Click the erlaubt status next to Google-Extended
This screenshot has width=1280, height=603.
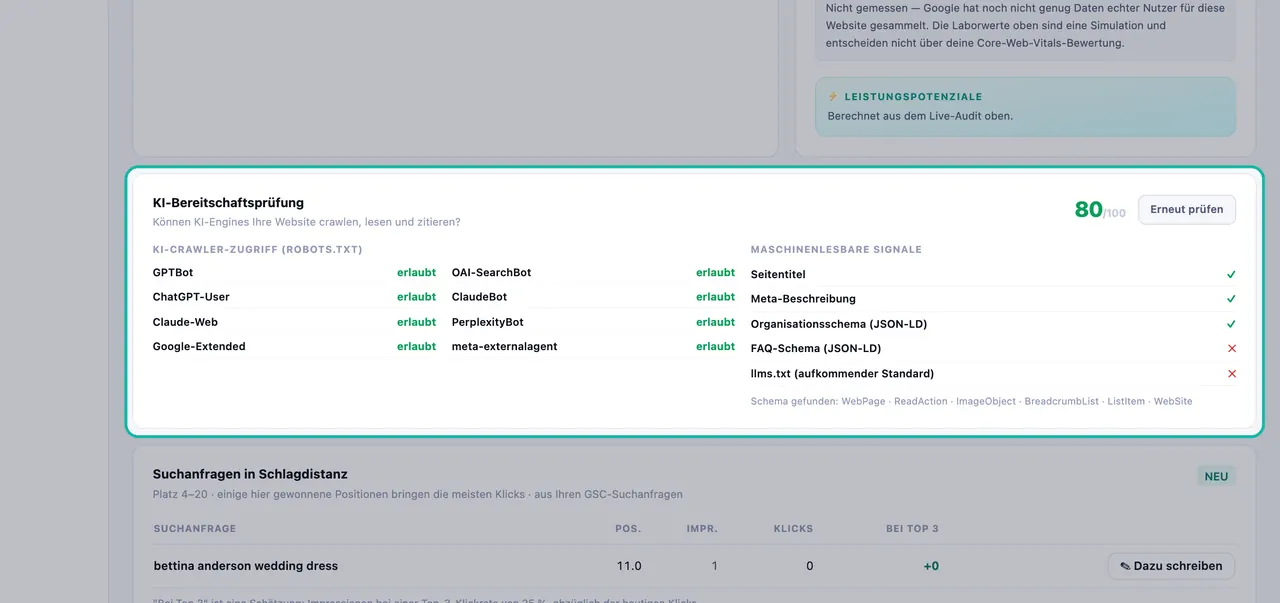(416, 346)
